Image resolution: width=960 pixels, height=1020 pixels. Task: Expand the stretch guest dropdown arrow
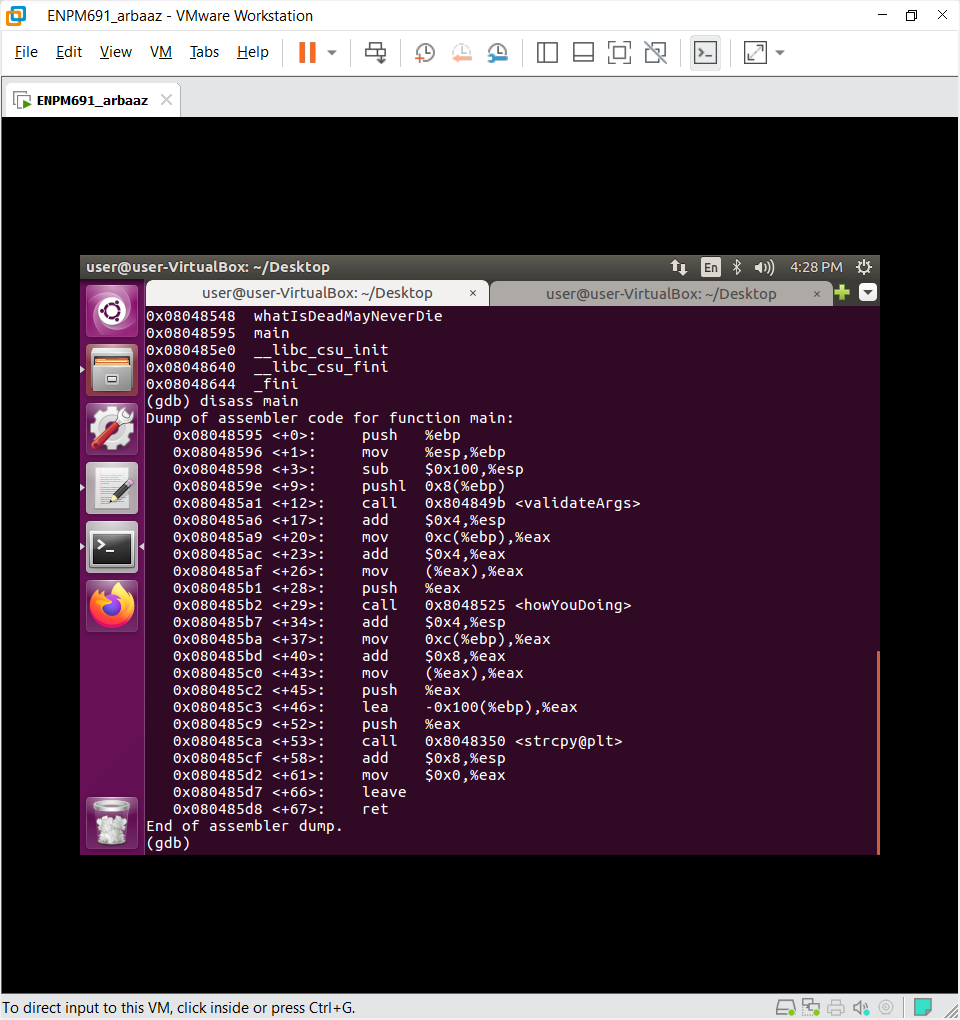point(780,53)
